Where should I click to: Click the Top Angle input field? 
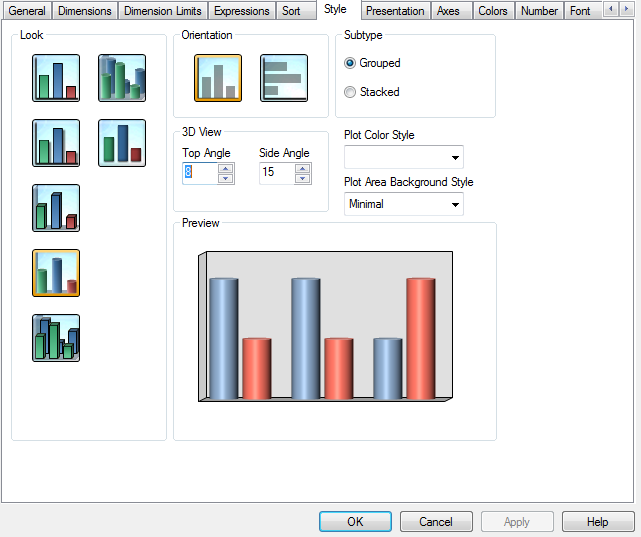click(x=200, y=173)
